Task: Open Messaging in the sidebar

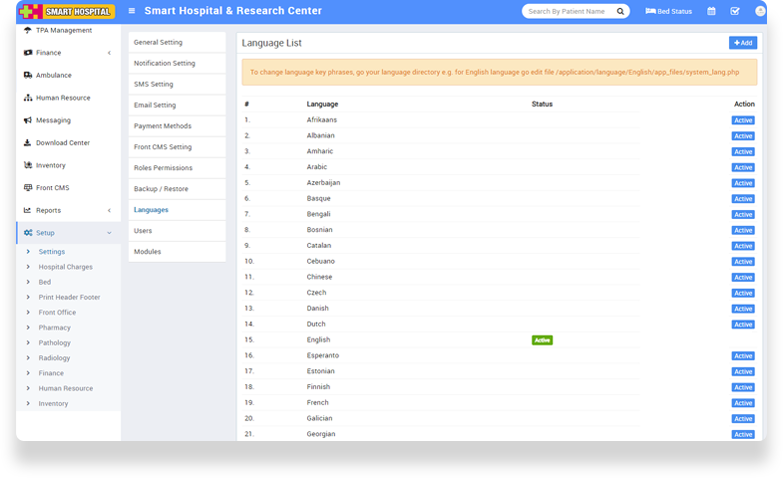Action: (x=53, y=120)
